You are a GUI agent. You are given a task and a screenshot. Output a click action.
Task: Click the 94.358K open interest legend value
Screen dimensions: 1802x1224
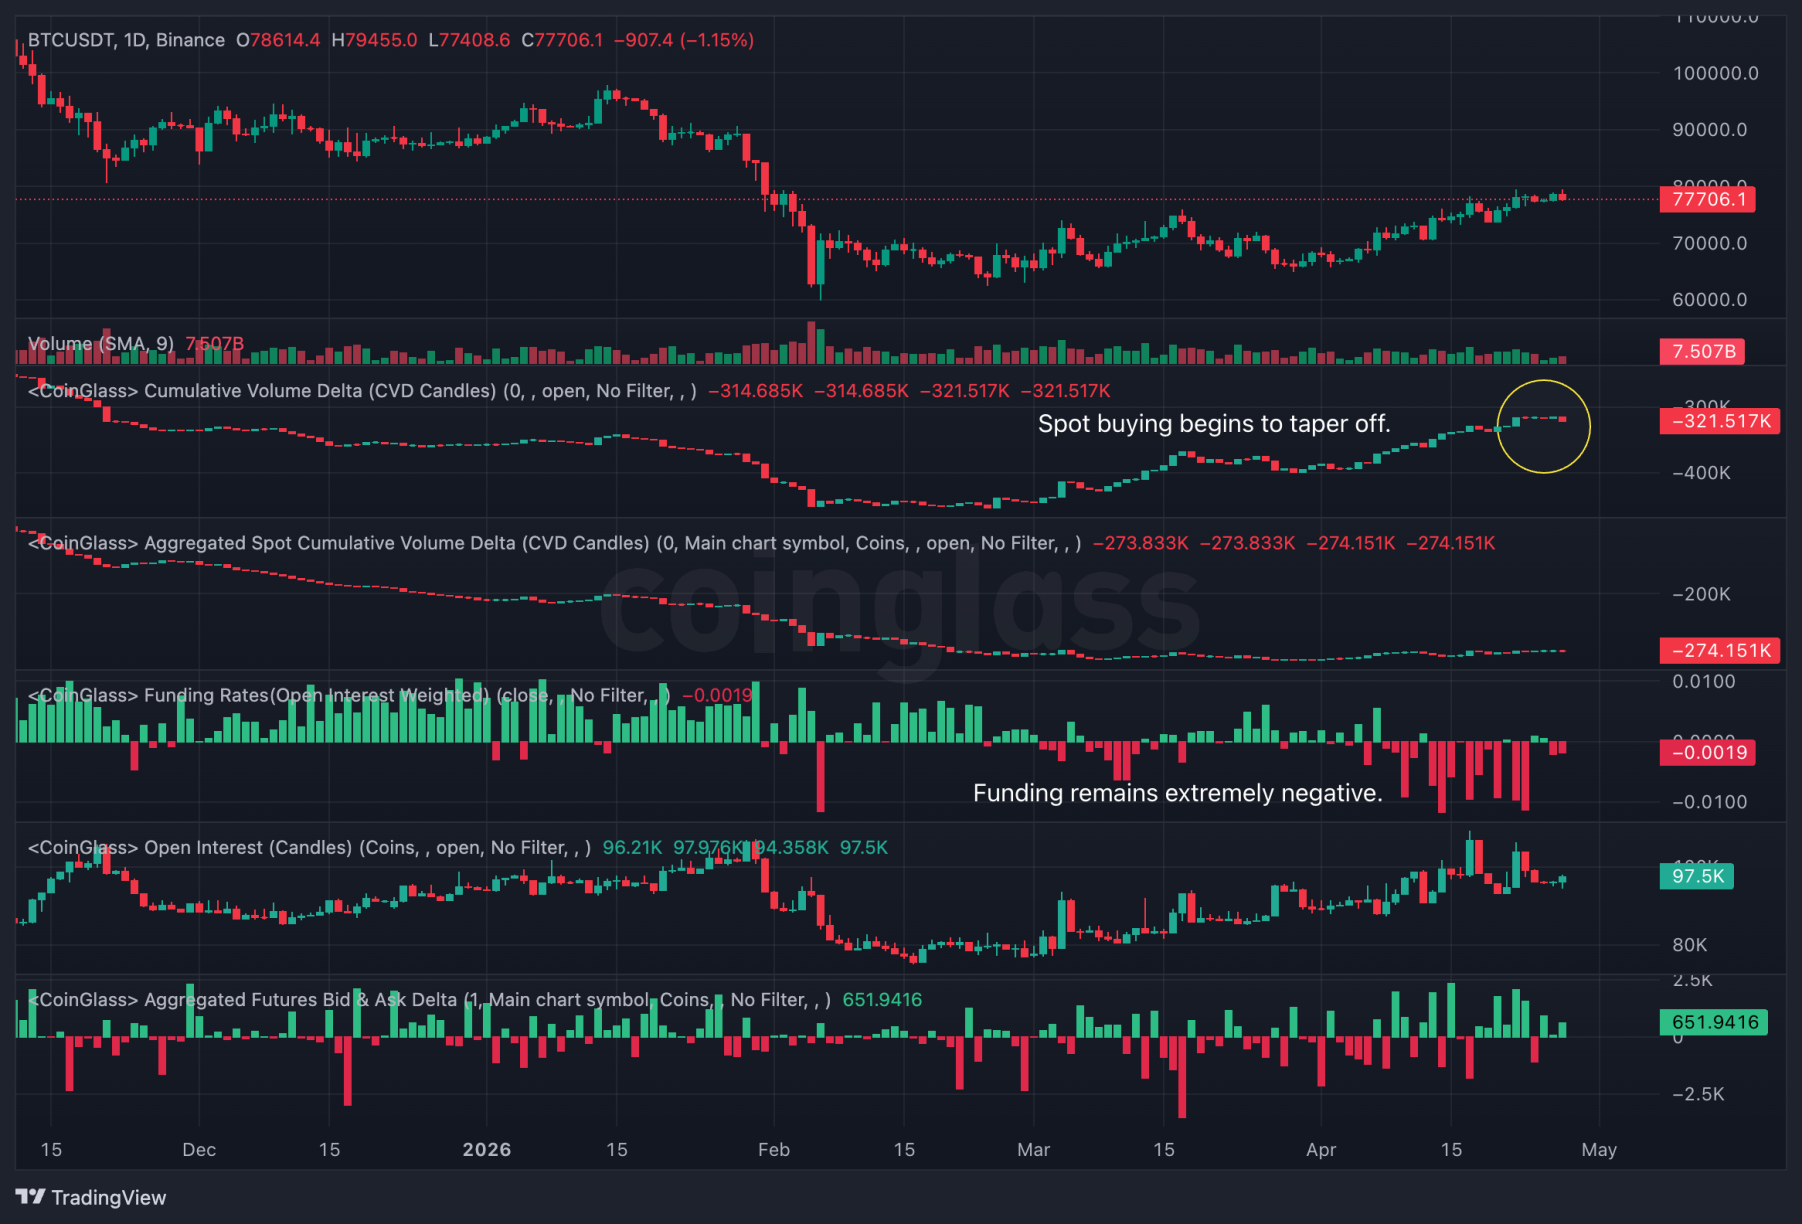[x=792, y=847]
